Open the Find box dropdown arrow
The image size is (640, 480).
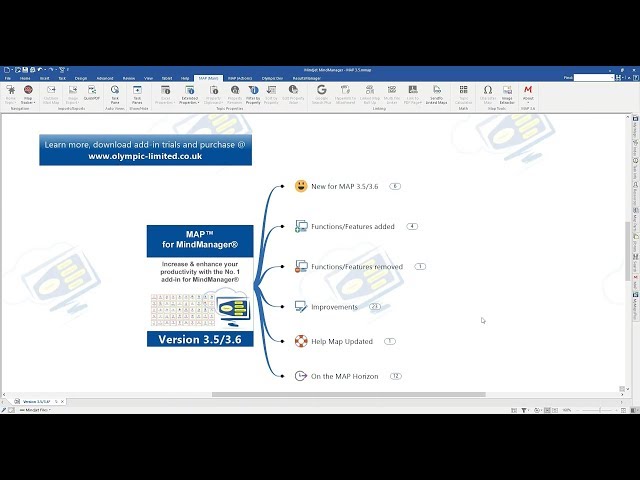point(612,78)
